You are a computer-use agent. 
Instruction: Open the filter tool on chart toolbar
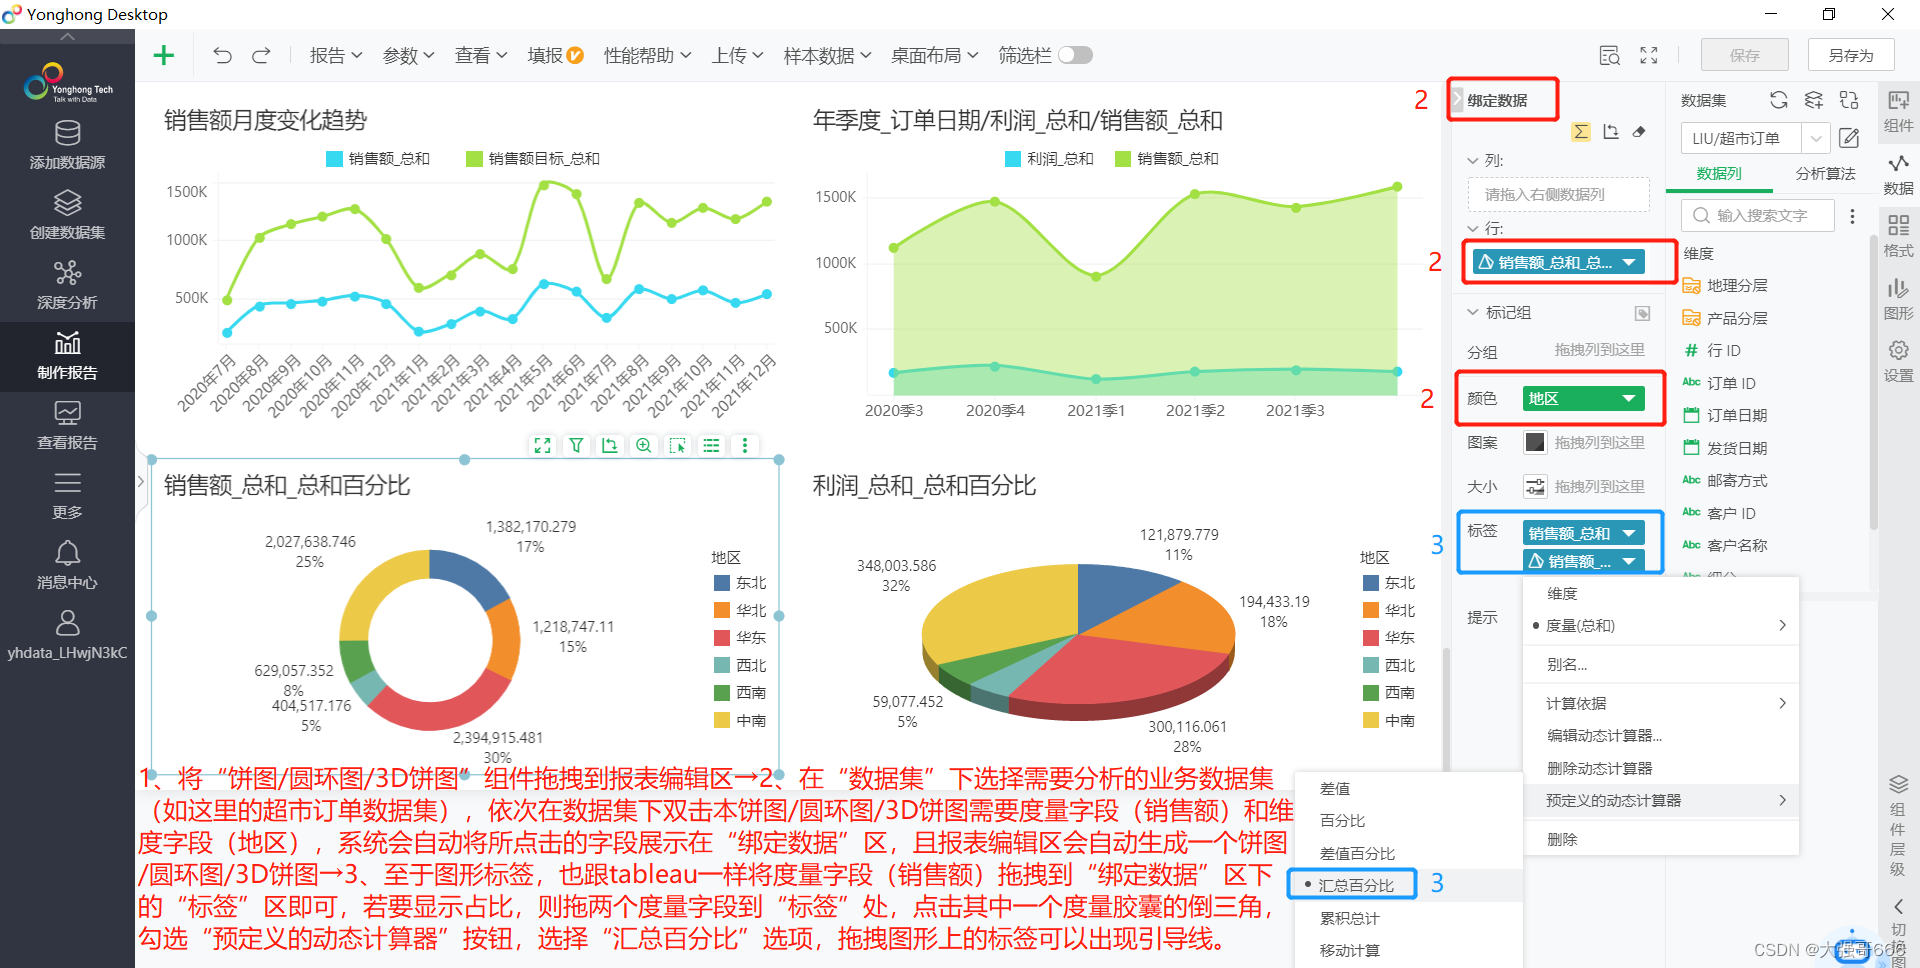577,445
